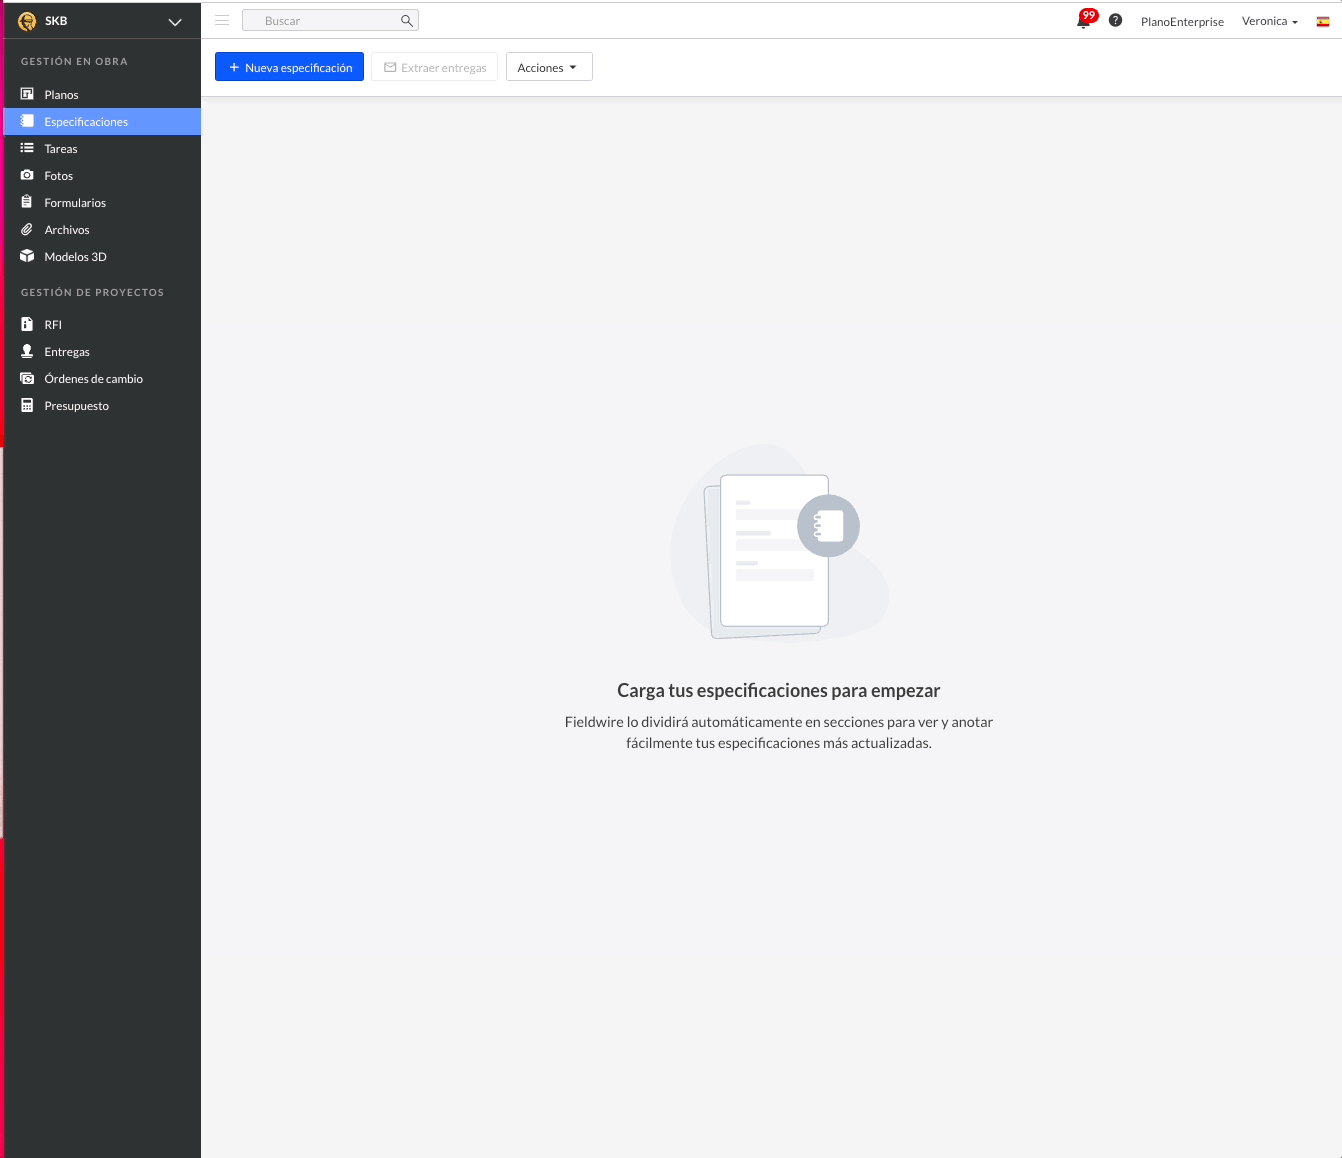Open the PlanoEnterprise link
Screen dimensions: 1342x1158
pyautogui.click(x=1181, y=22)
